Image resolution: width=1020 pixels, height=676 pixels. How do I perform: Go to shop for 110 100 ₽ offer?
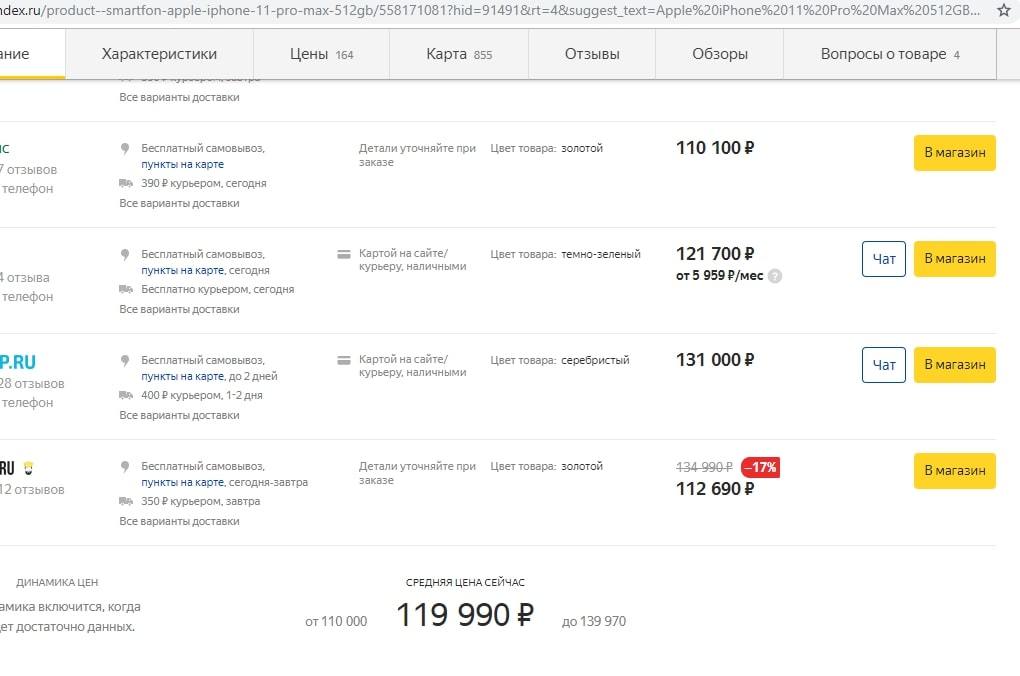pos(954,153)
